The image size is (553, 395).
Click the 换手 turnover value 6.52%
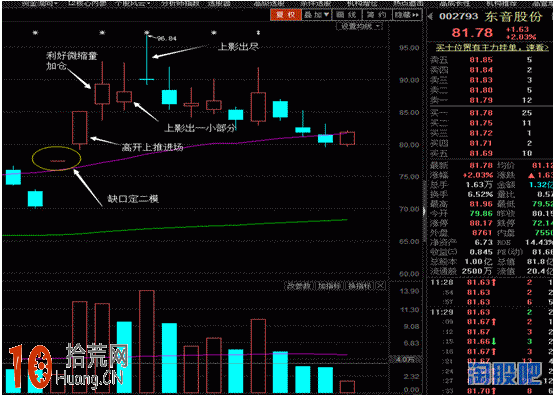coord(480,194)
